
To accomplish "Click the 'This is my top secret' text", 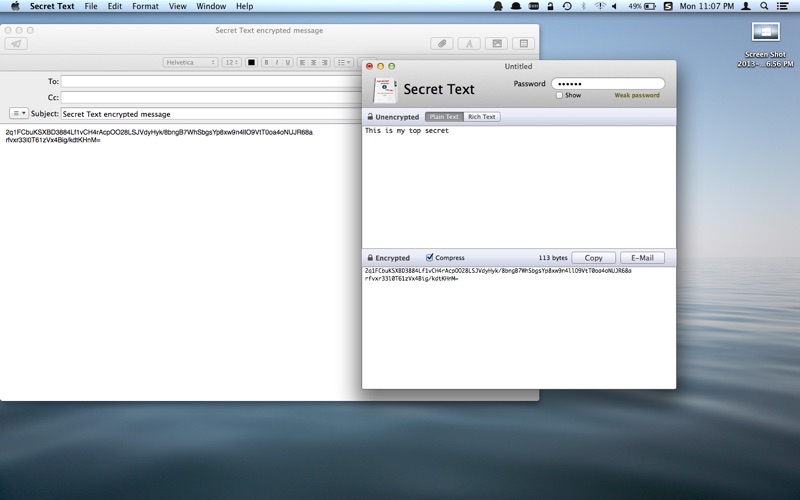I will [407, 131].
